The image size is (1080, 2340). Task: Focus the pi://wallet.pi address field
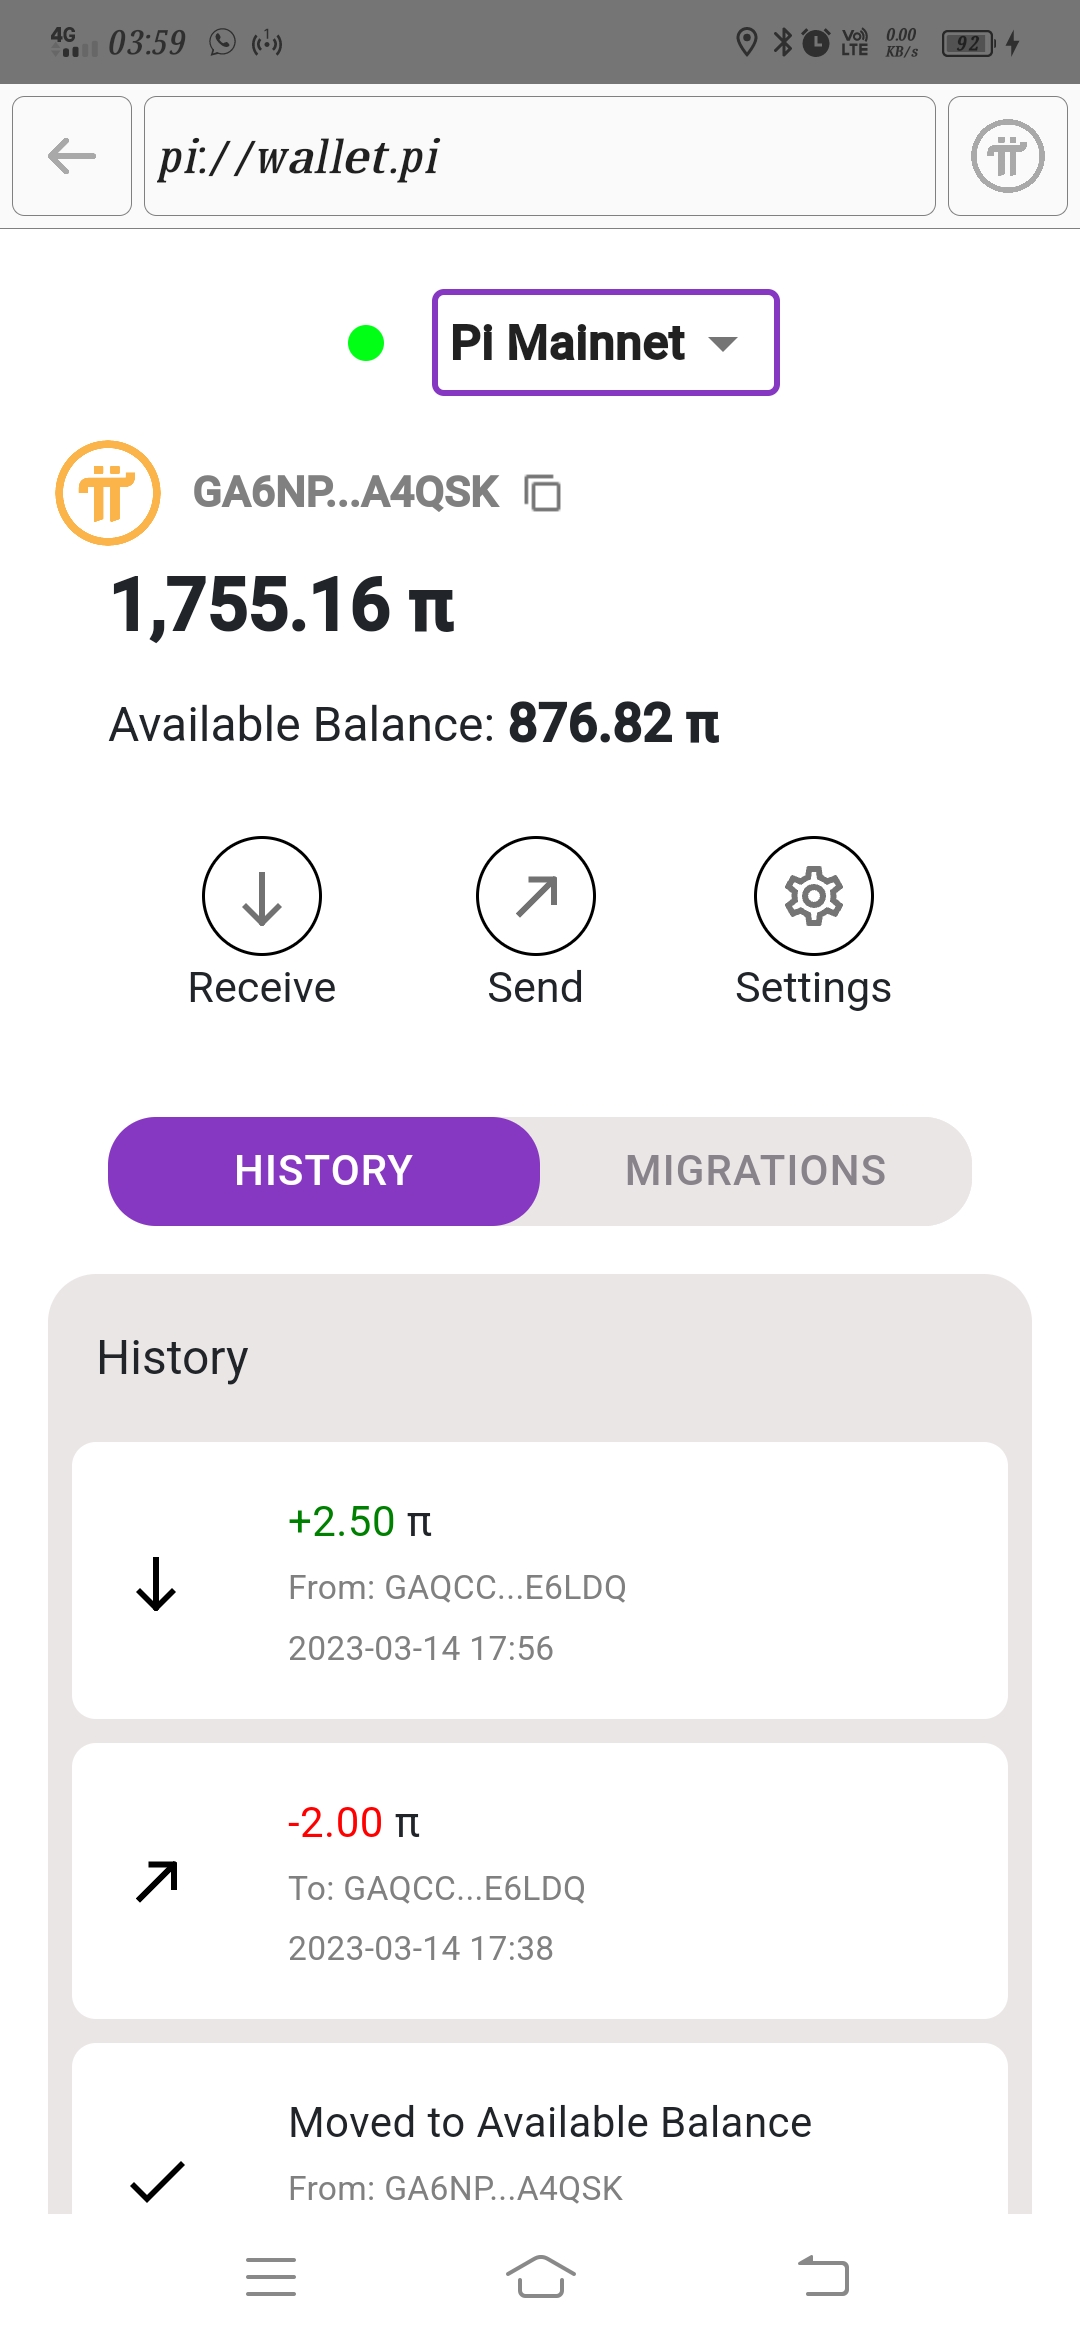(540, 156)
